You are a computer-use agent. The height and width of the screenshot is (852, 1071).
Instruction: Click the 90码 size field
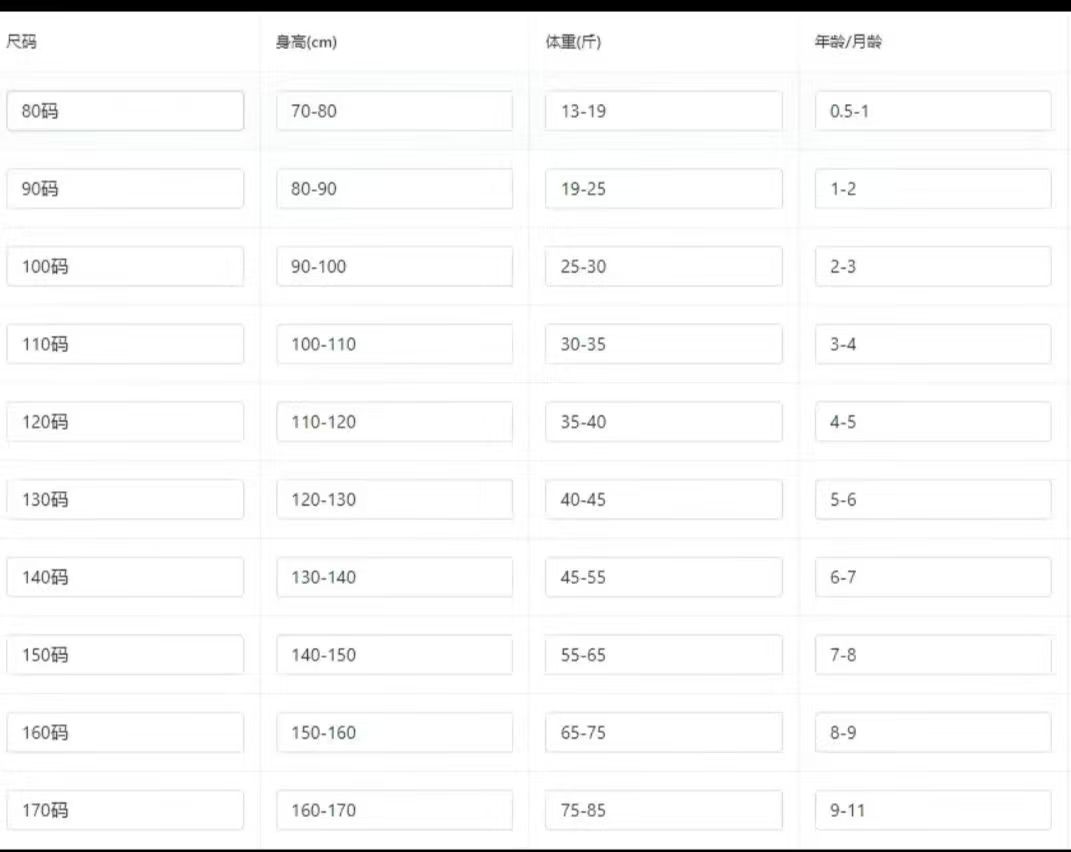pos(125,189)
